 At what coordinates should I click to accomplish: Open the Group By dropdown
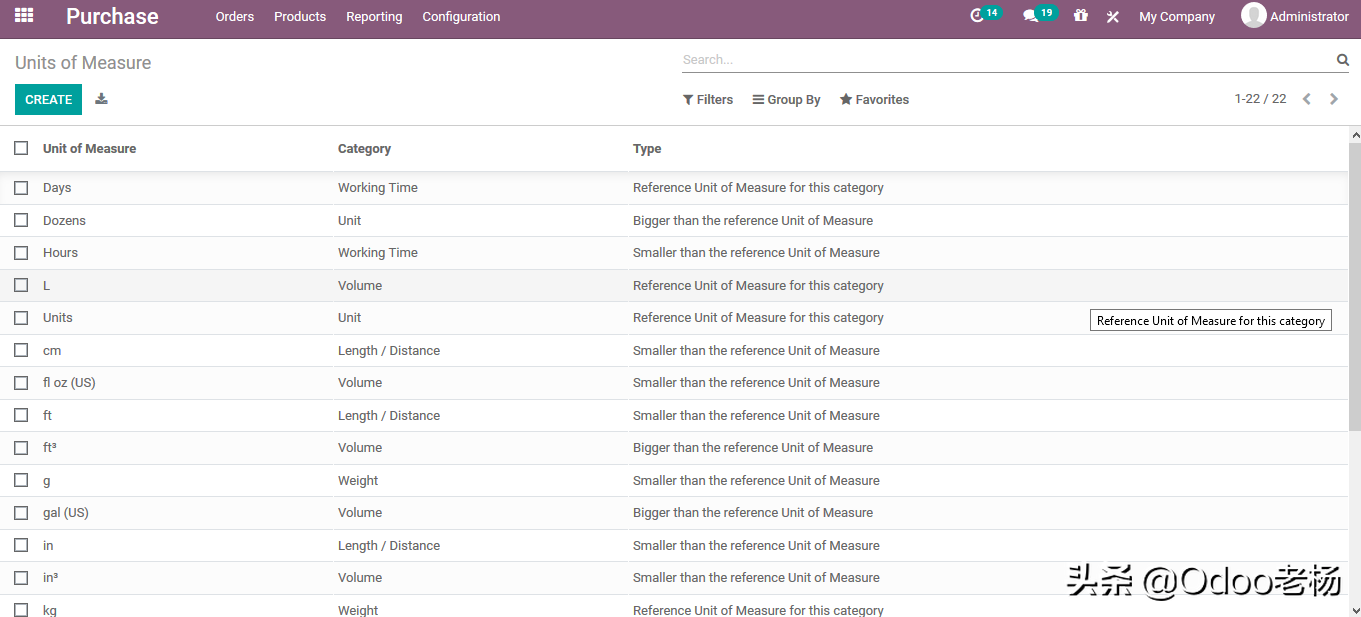coord(787,100)
